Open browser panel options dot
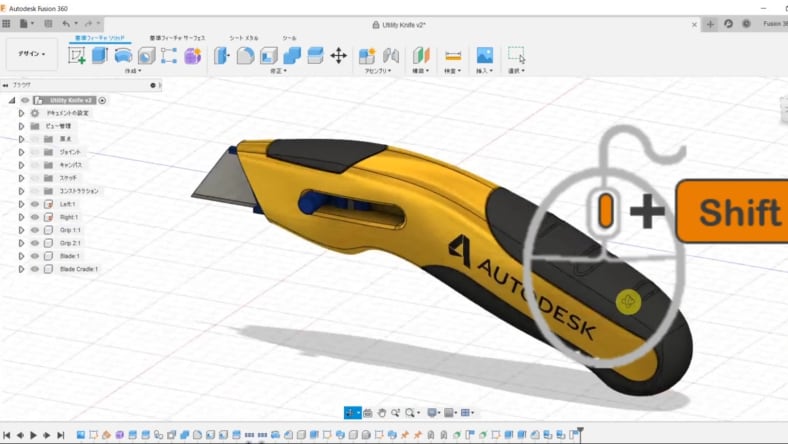The width and height of the screenshot is (788, 444). pos(153,85)
